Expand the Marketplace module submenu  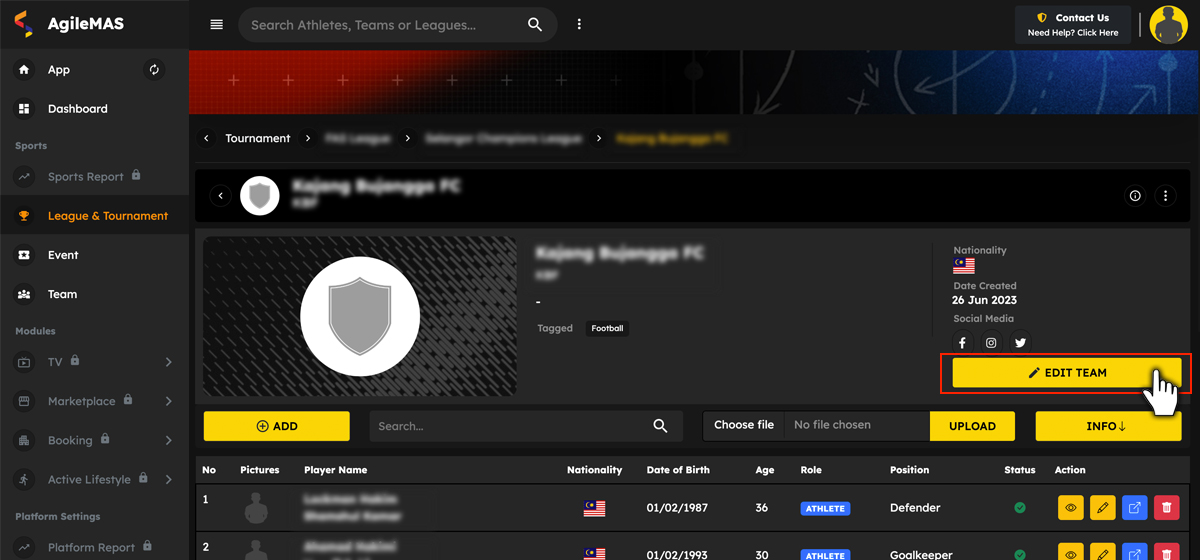click(x=168, y=401)
